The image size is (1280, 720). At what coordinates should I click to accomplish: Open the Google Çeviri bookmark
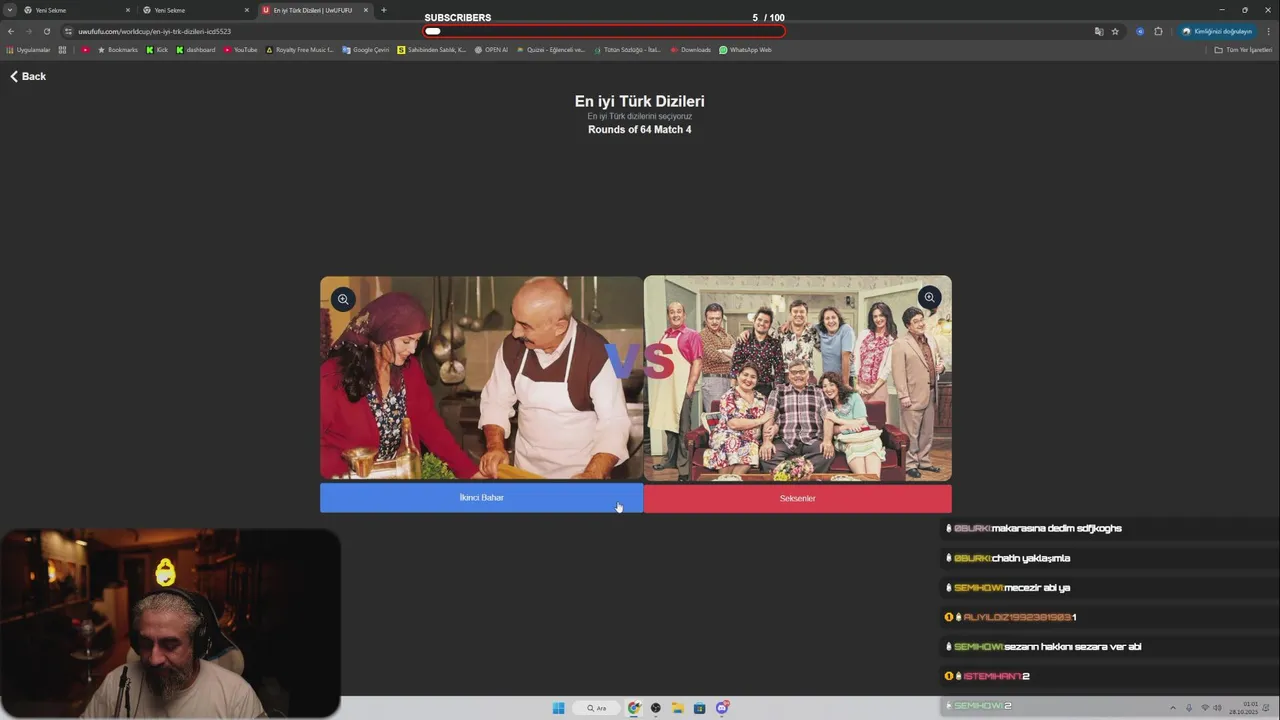tap(366, 50)
